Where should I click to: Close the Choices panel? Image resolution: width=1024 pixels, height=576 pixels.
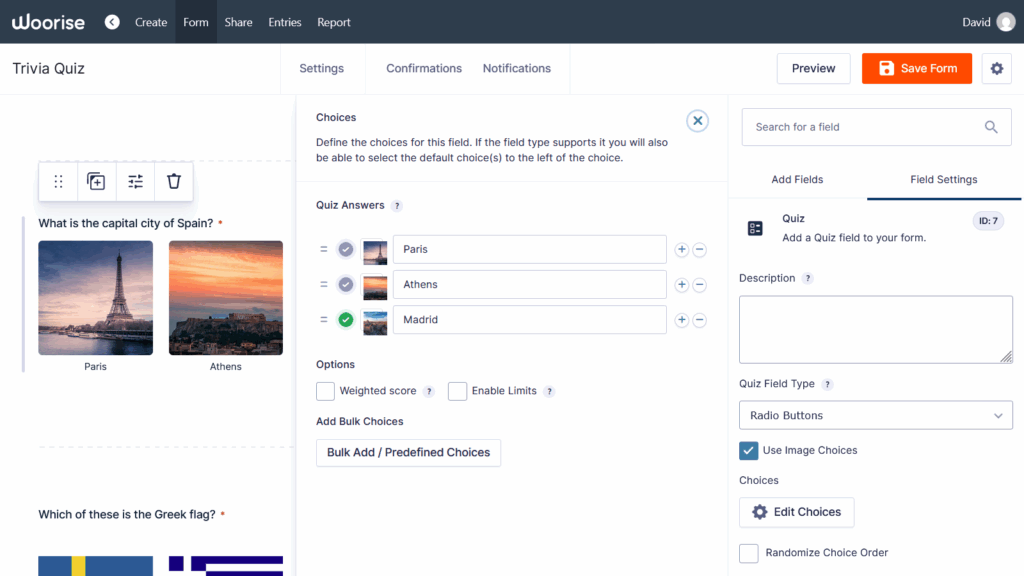click(x=698, y=121)
